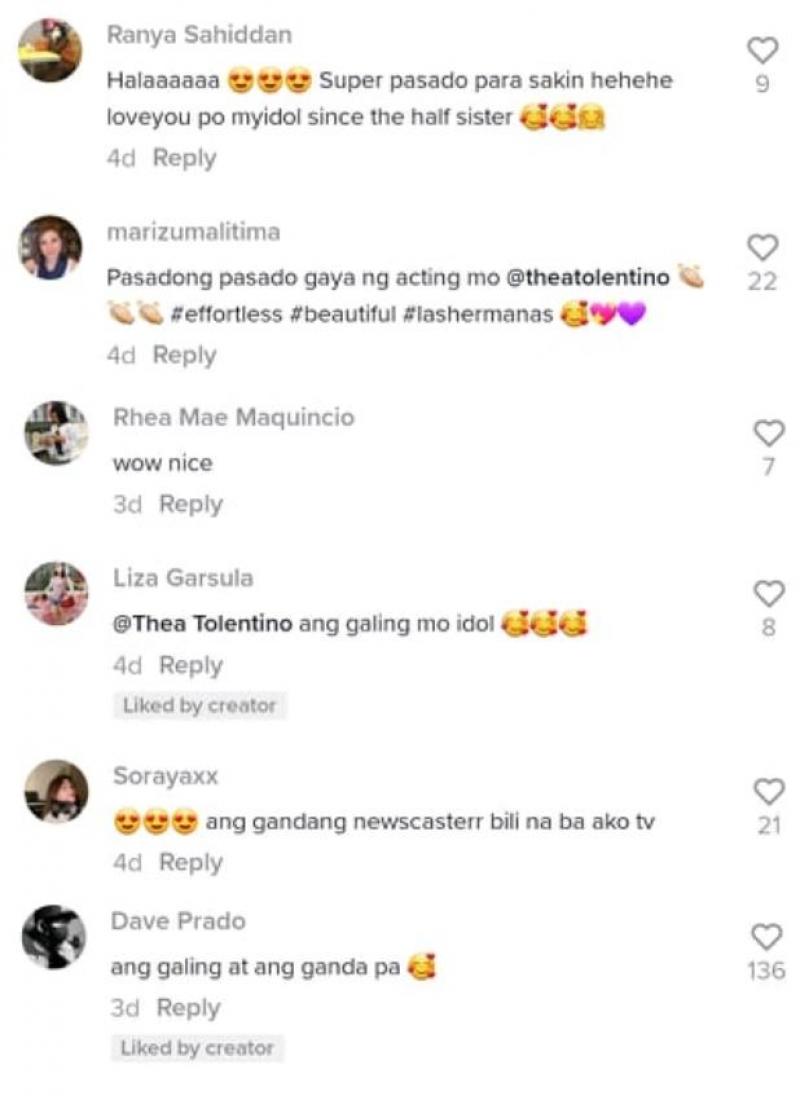The height and width of the screenshot is (1100, 800).
Task: Reply to Dave Prado's comment
Action: tap(188, 1008)
